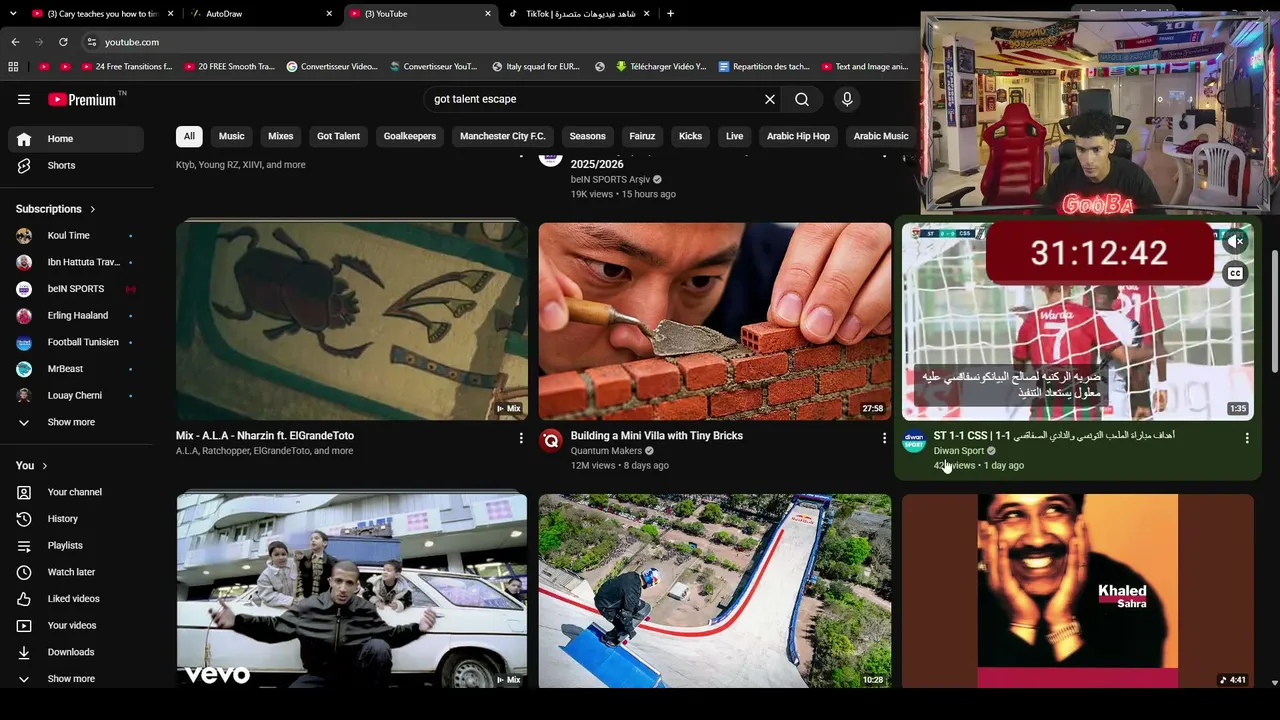Open the Subscriptions section chevron
The width and height of the screenshot is (1280, 720).
tap(92, 209)
